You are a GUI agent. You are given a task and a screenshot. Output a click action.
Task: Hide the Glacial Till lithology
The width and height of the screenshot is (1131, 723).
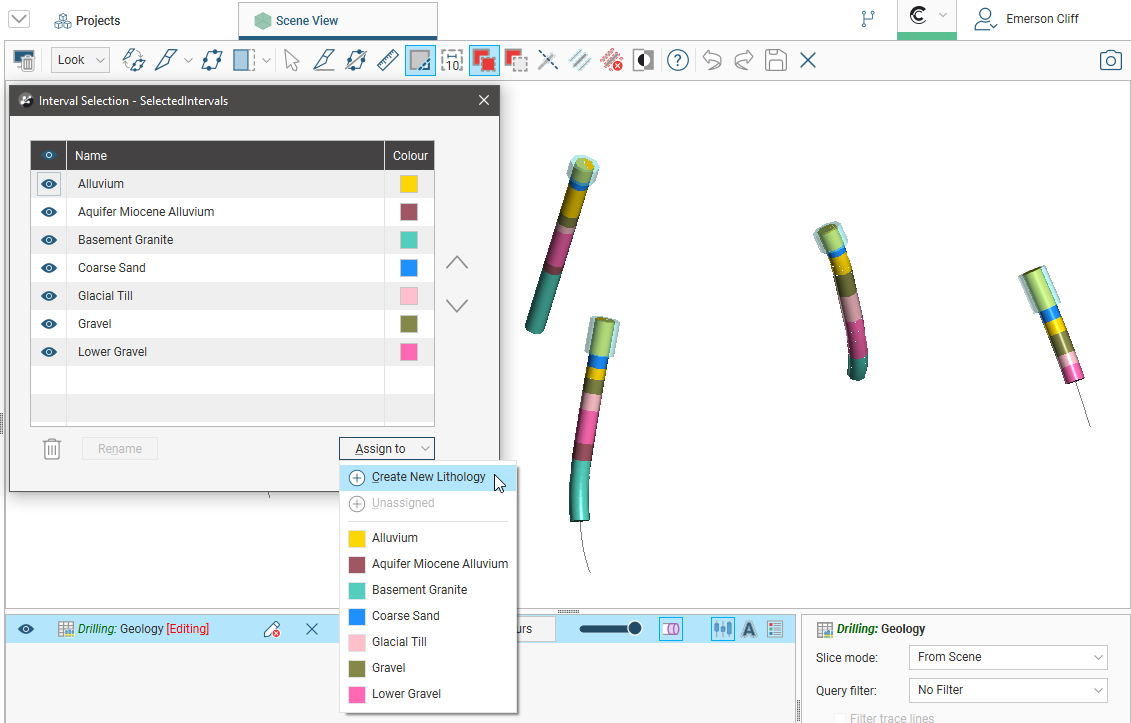[x=48, y=296]
